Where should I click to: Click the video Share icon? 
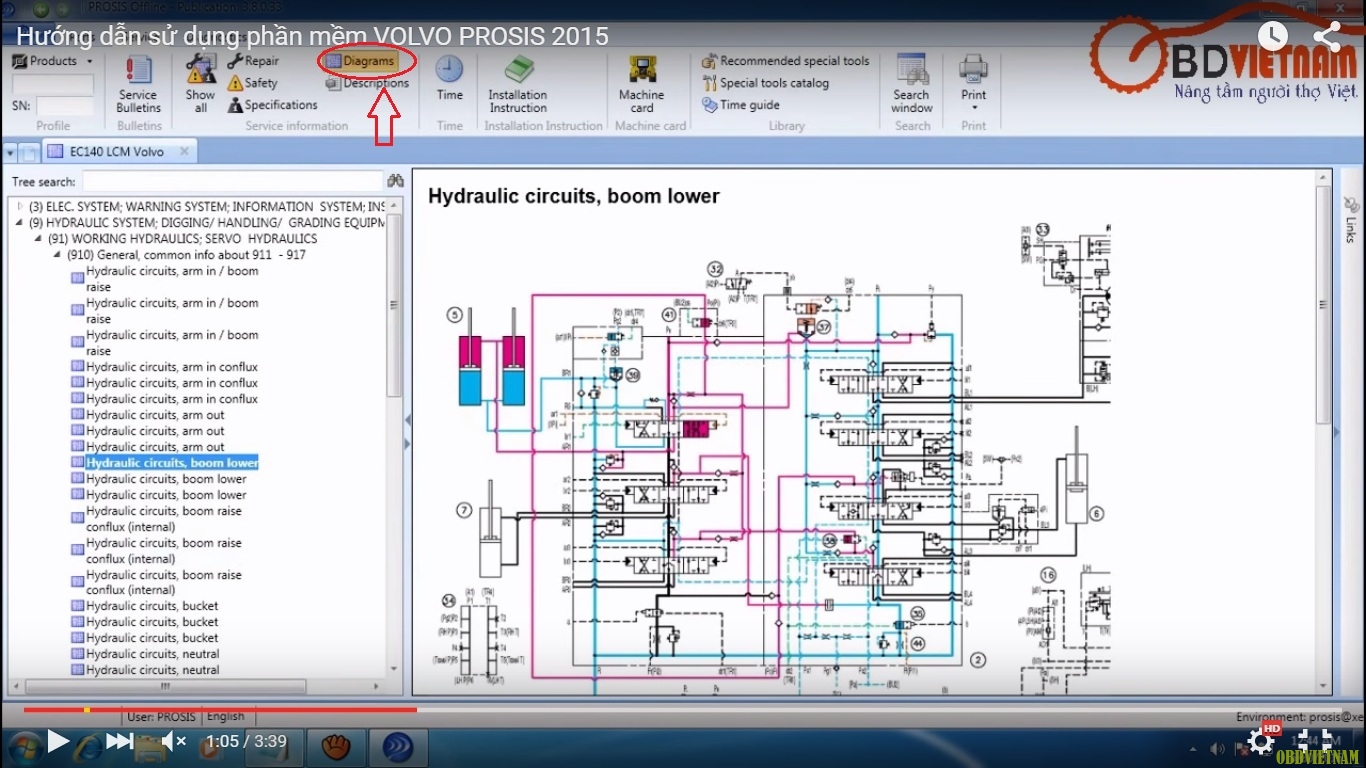coord(1327,36)
